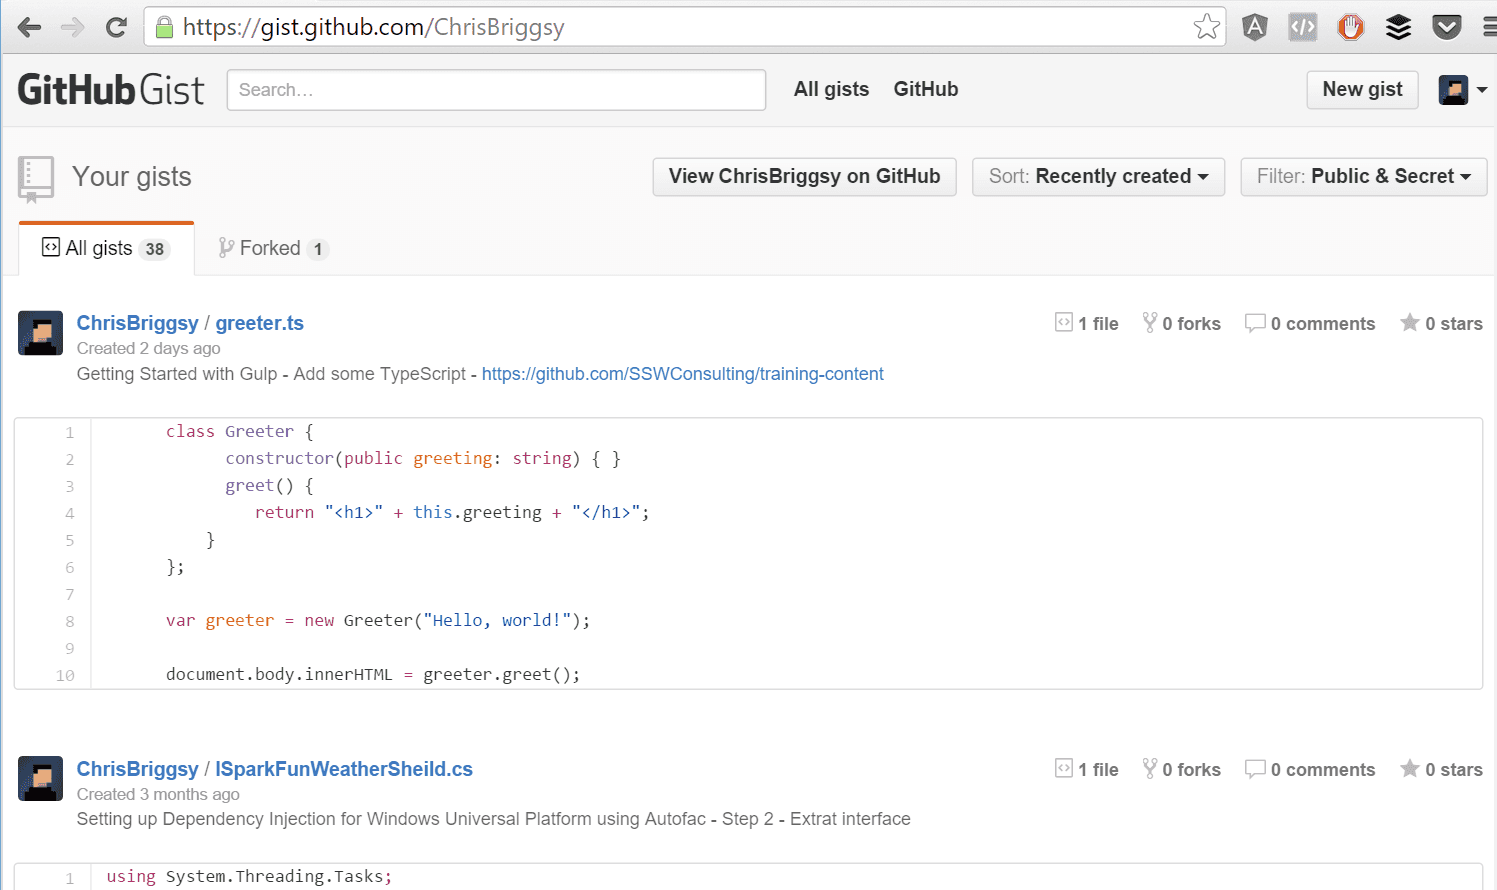Click the bookmark star in address bar

1206,27
